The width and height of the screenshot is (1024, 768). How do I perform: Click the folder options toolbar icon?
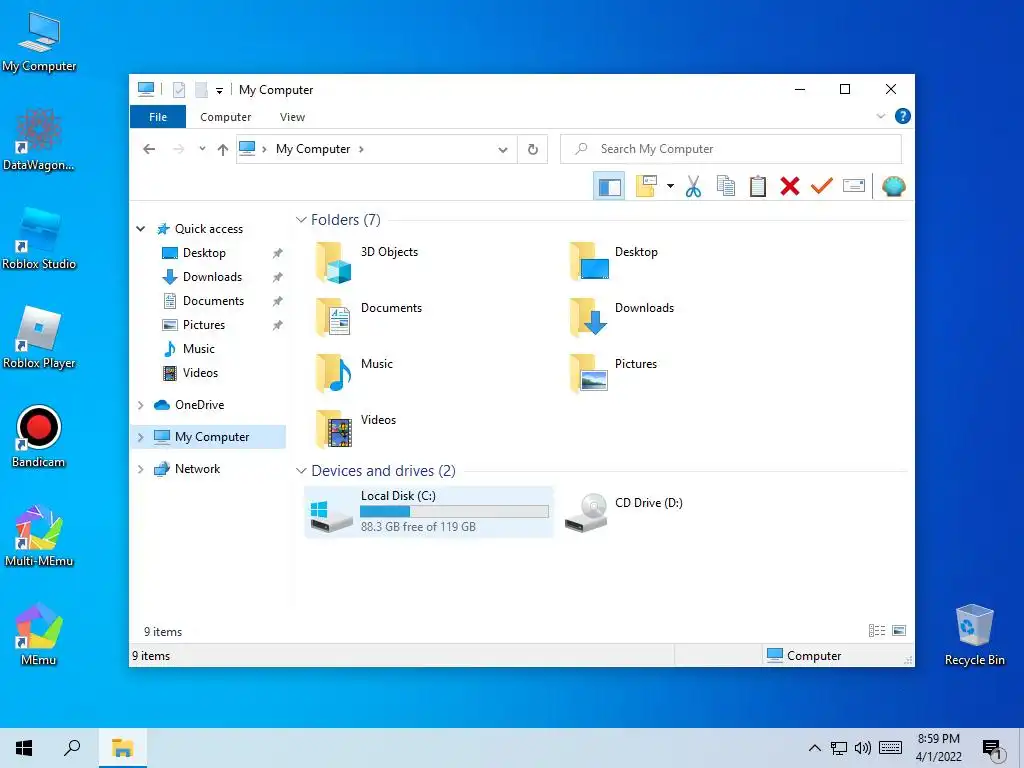[x=646, y=187]
